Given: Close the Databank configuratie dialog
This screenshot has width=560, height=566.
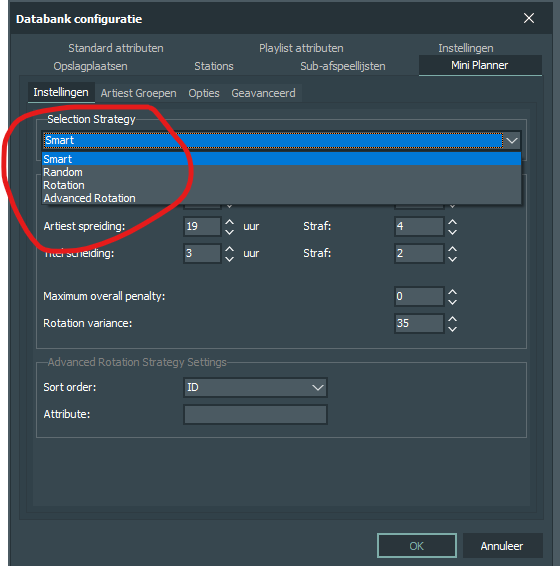Looking at the screenshot, I should (x=529, y=18).
